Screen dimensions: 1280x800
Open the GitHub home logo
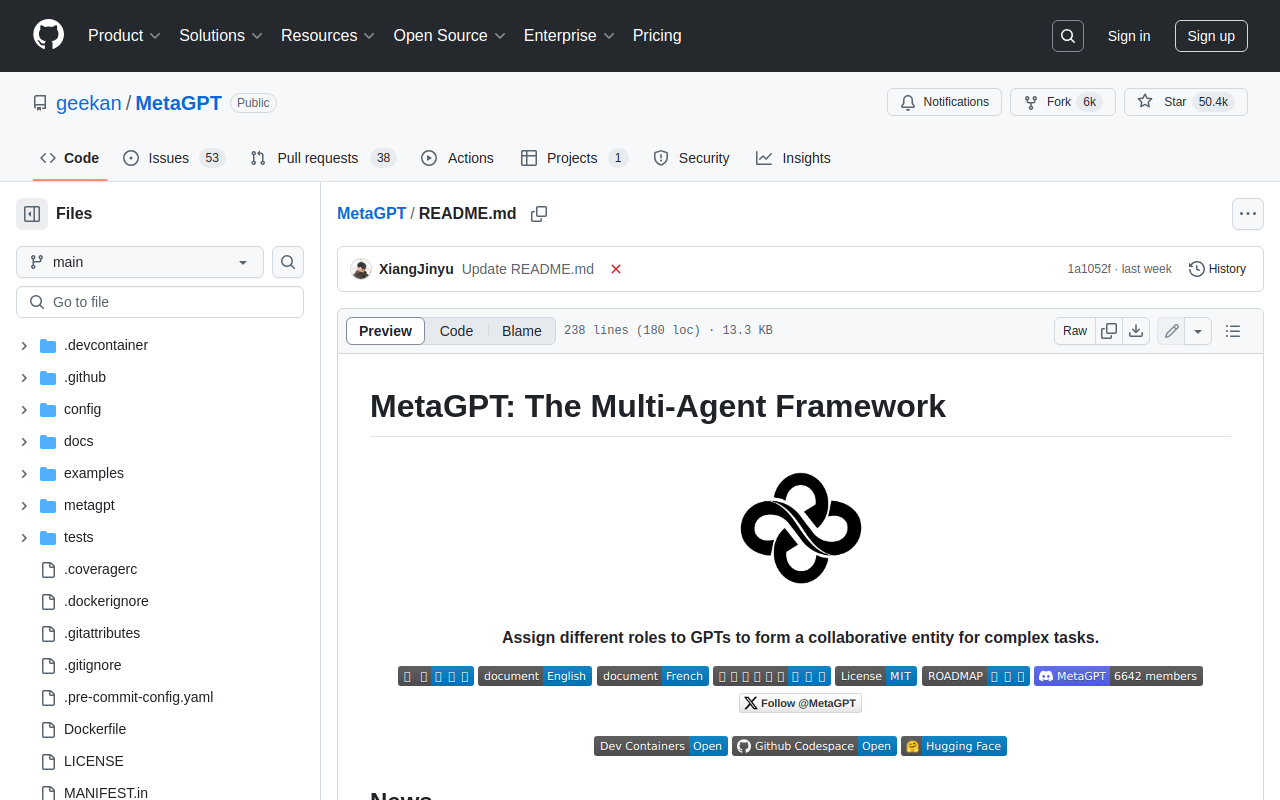tap(48, 35)
